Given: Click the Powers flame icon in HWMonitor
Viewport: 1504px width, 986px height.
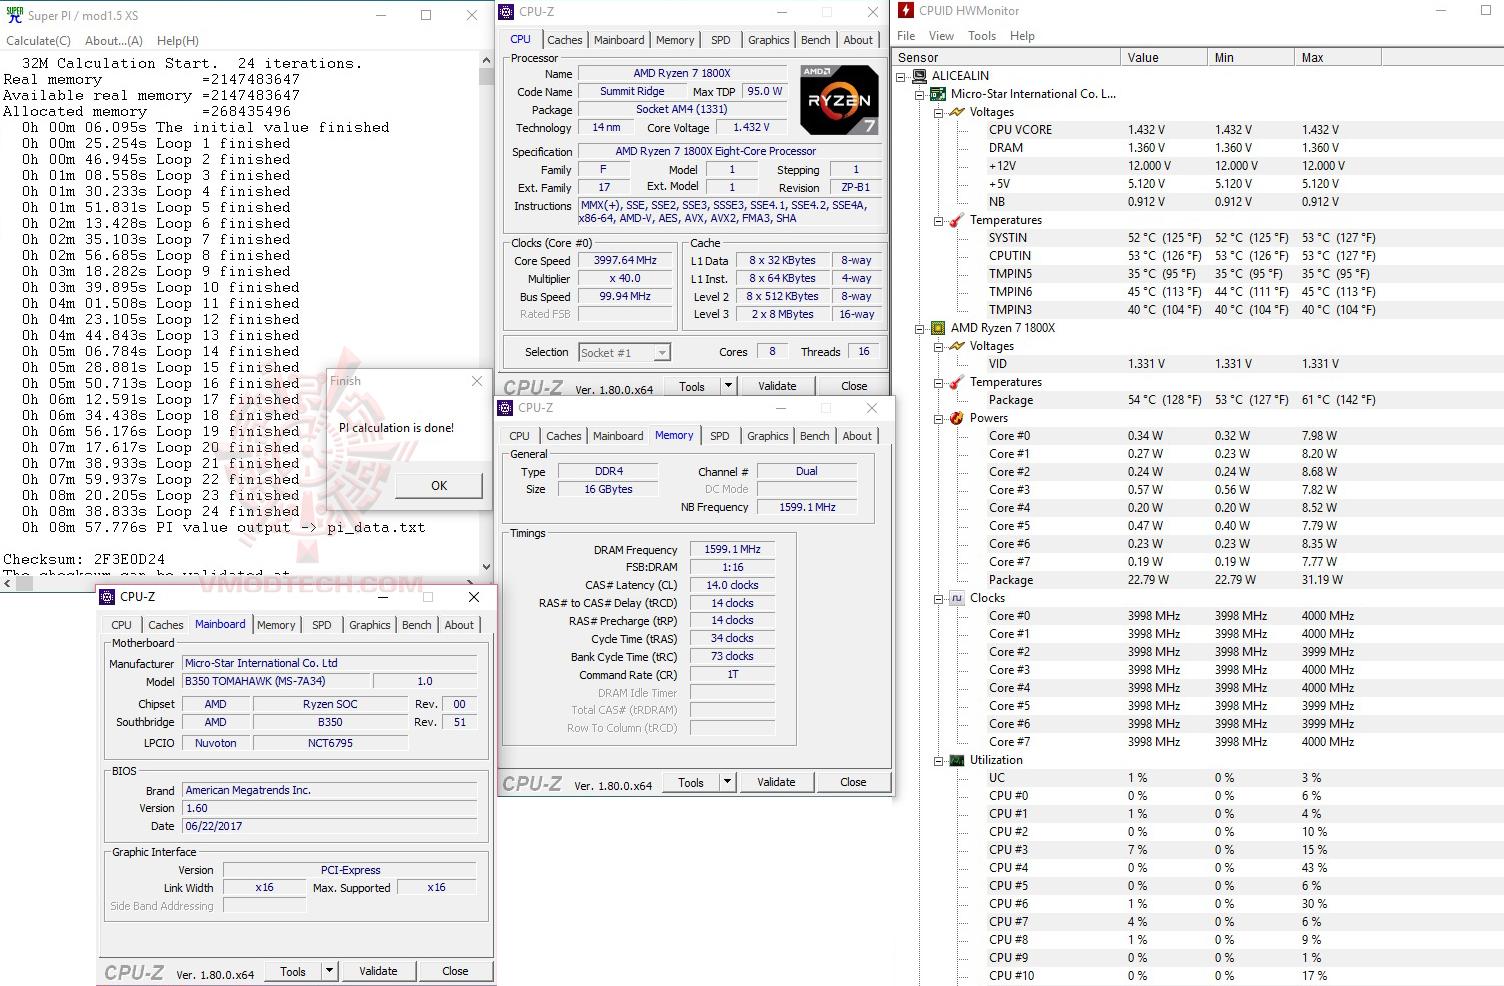Looking at the screenshot, I should tap(957, 418).
